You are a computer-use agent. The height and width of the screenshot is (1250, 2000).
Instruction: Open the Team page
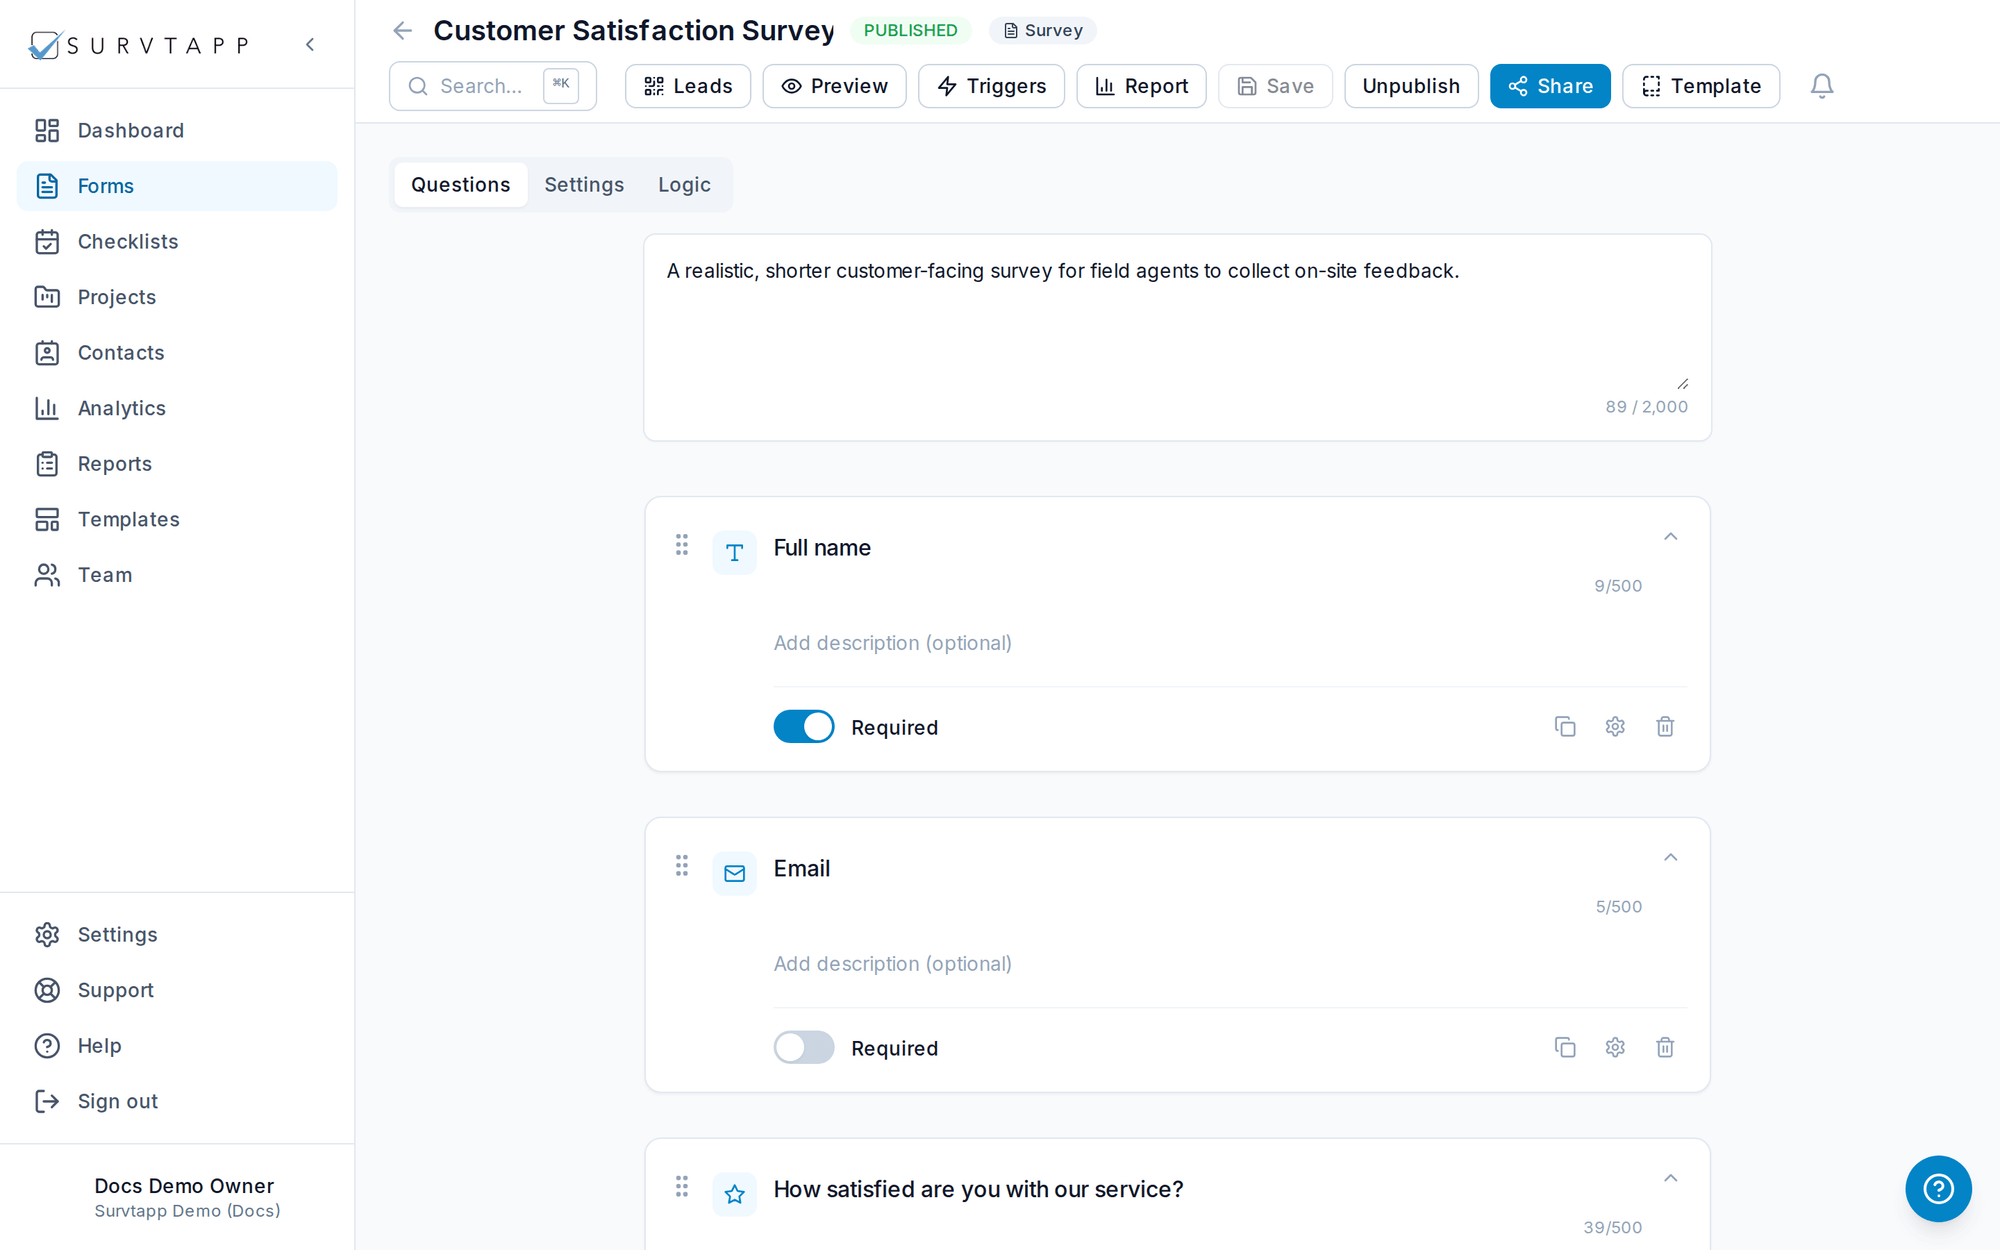(177, 575)
